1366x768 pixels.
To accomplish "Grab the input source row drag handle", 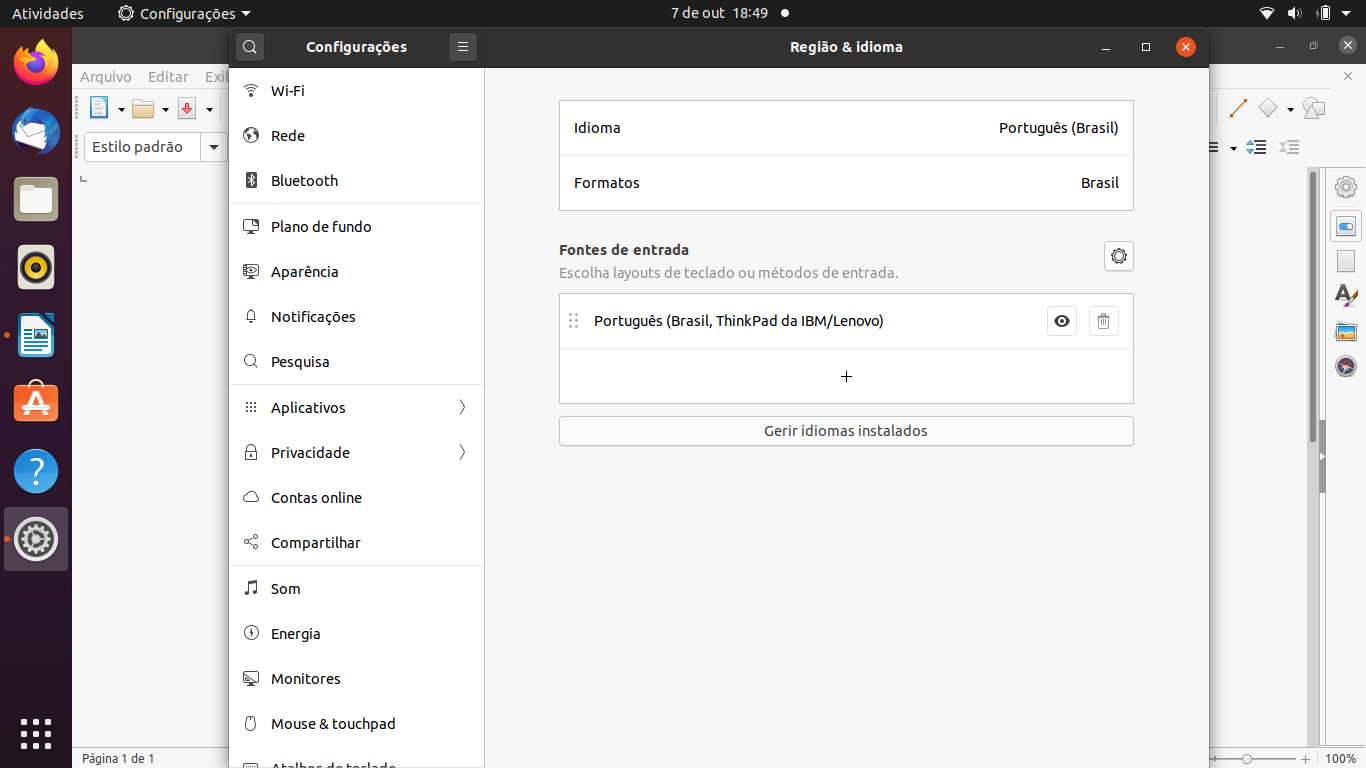I will coord(573,321).
